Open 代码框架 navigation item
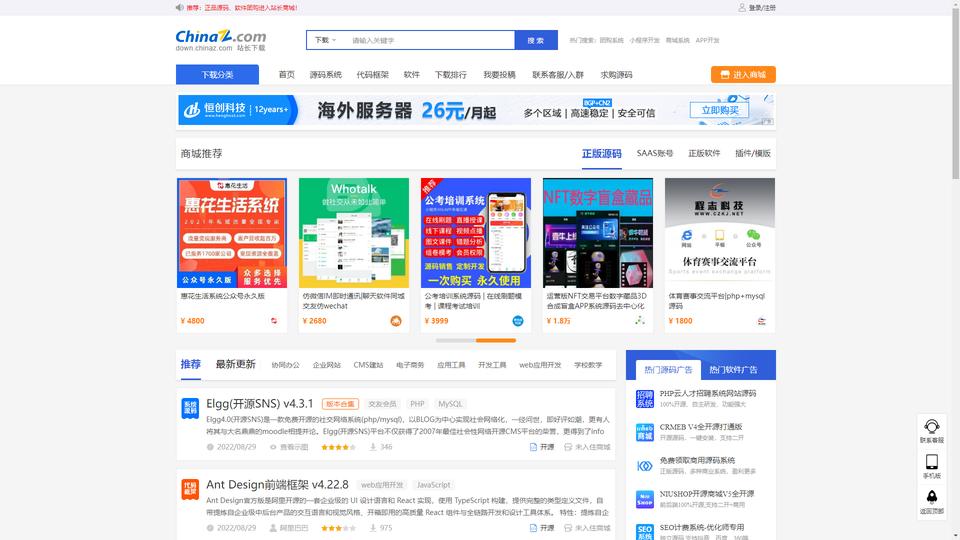This screenshot has height=540, width=960. [373, 75]
